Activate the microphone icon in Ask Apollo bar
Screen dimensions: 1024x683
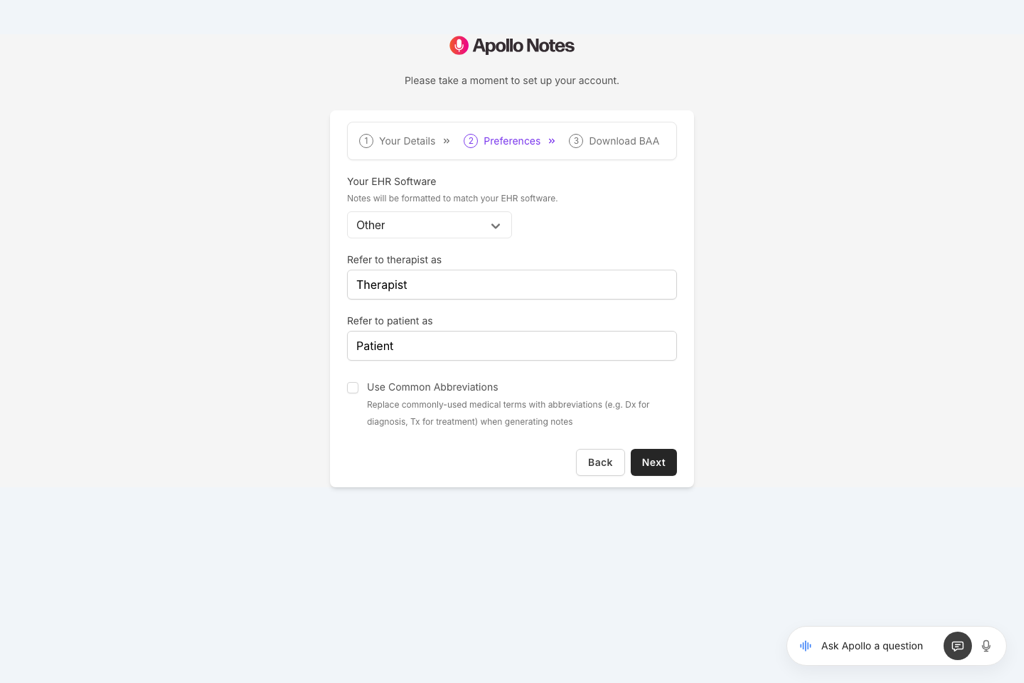point(986,646)
